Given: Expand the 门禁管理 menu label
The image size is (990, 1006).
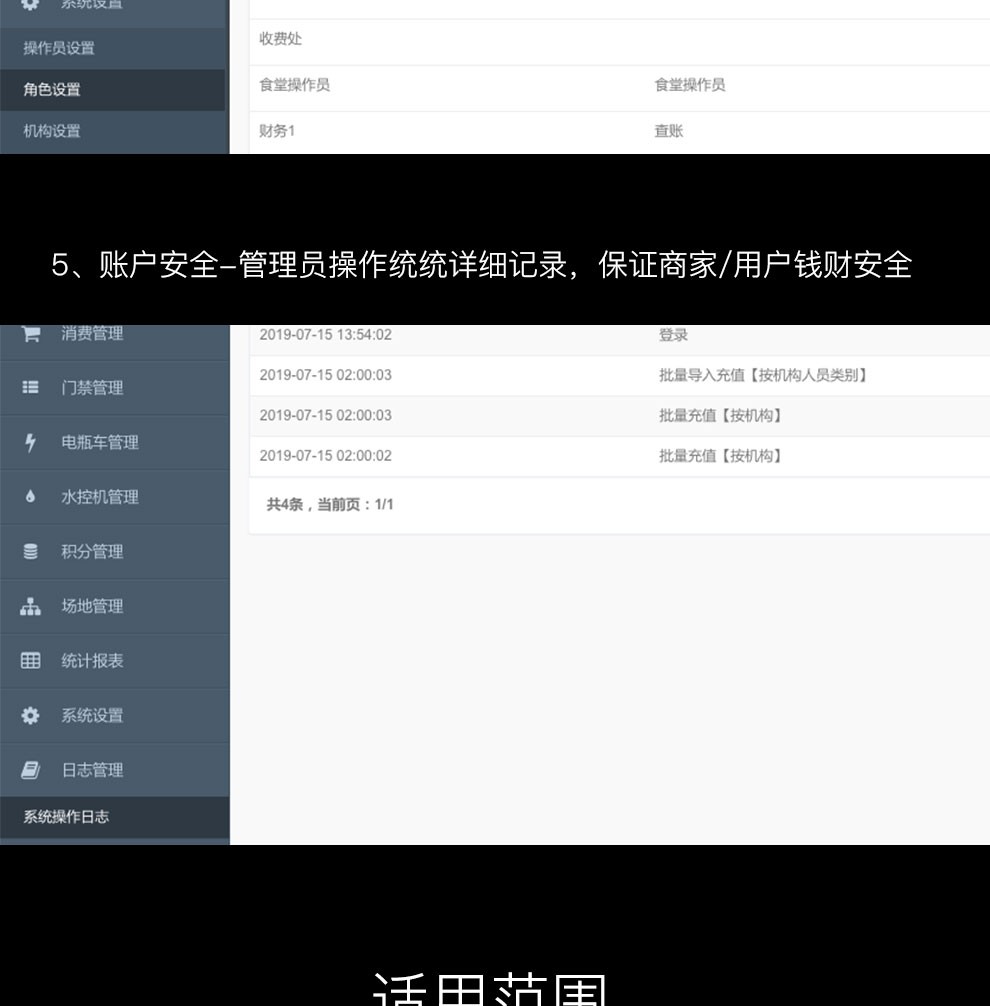Looking at the screenshot, I should [92, 388].
